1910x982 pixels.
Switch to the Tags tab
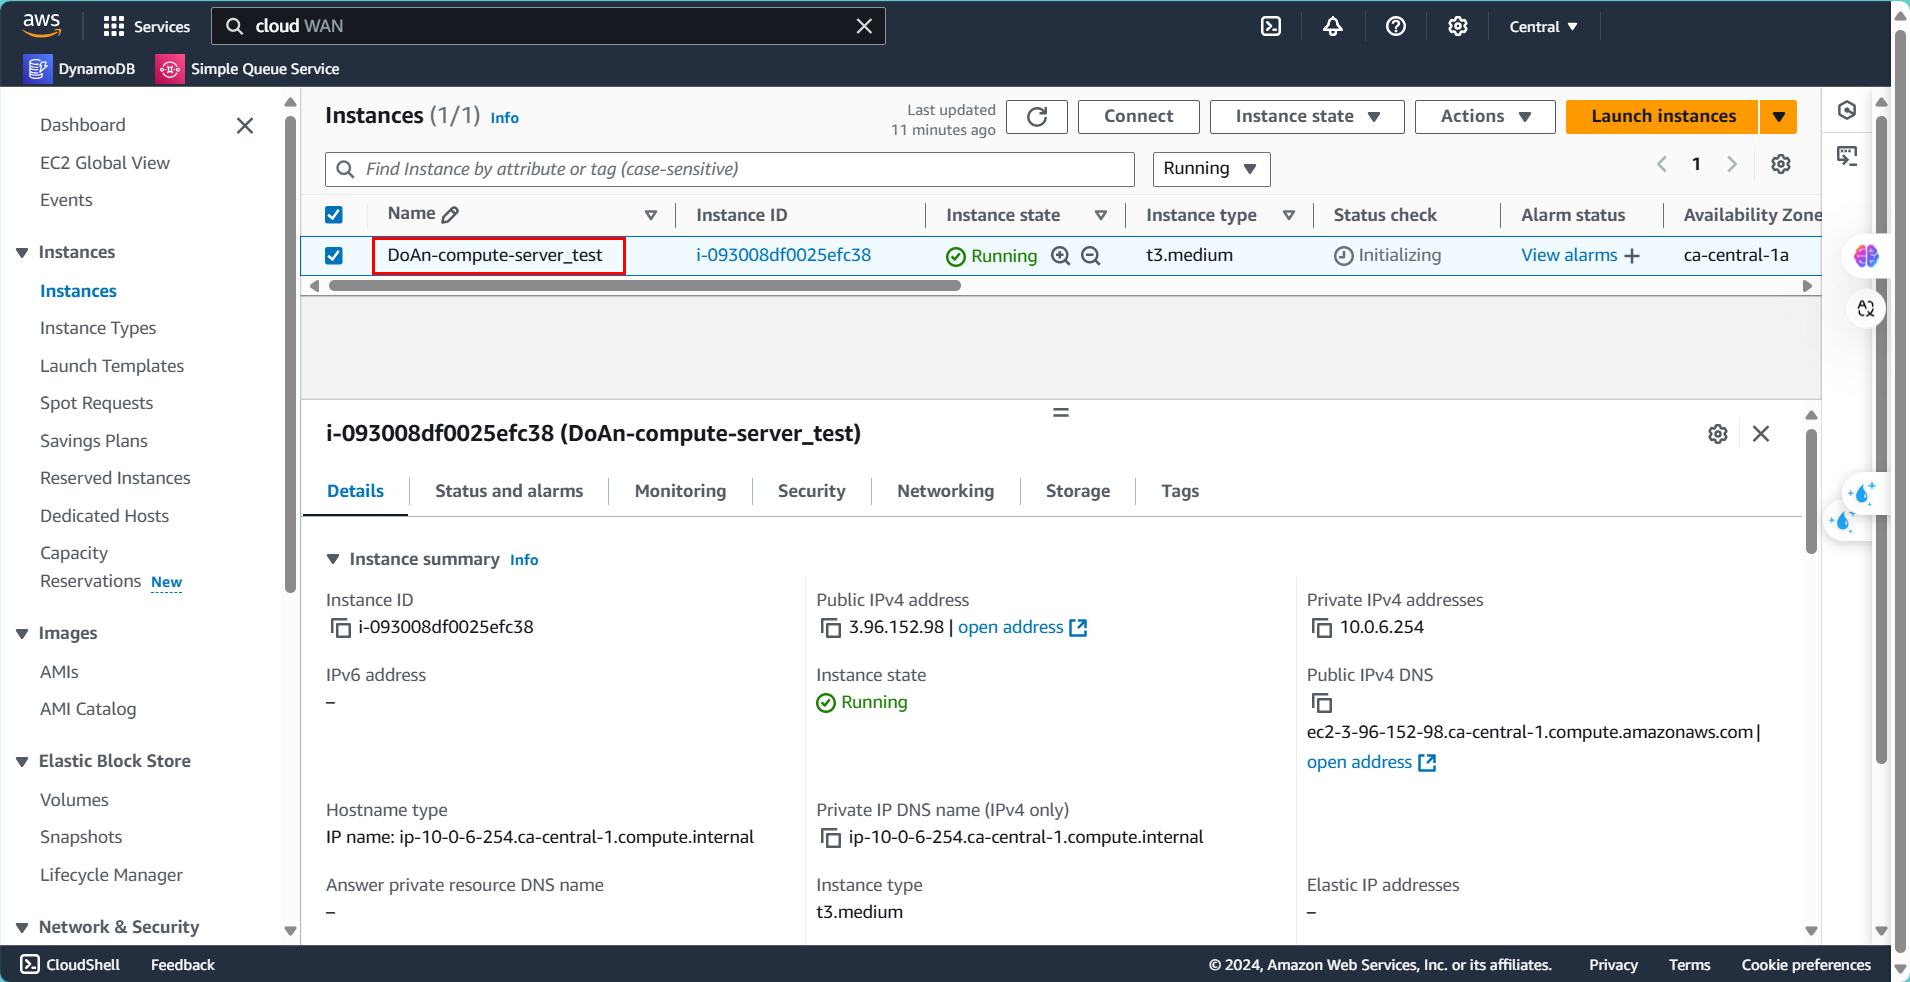1180,491
